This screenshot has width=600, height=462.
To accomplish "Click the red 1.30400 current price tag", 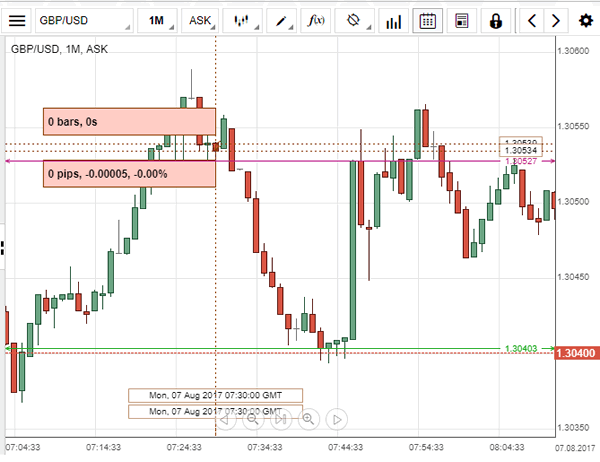I will point(577,353).
